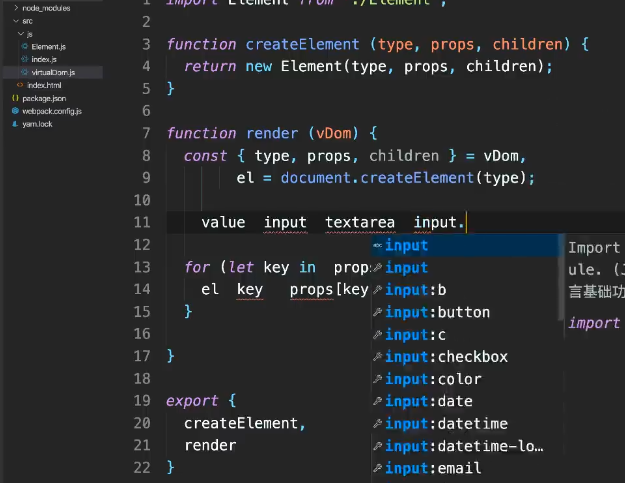Expand the node_modules folder chevron
Image resolution: width=625 pixels, height=483 pixels.
pos(16,8)
